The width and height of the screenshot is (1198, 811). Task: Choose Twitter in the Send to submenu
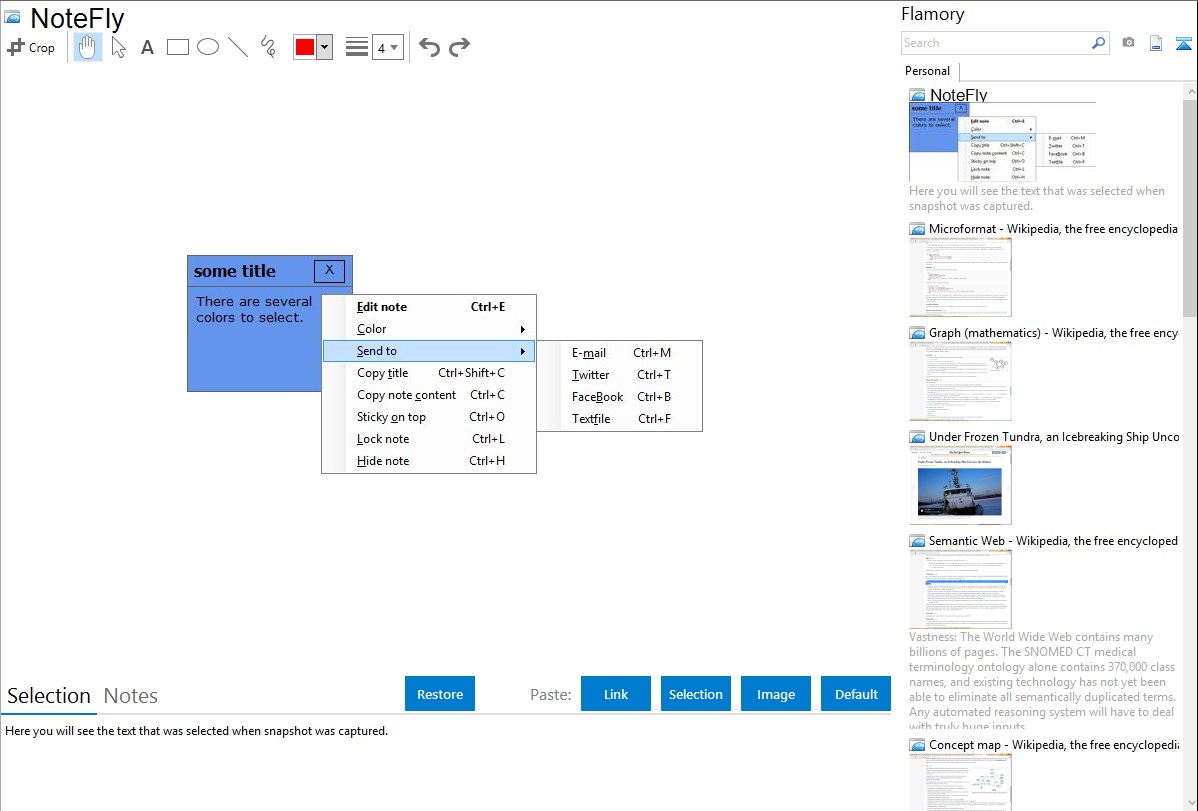coord(620,375)
